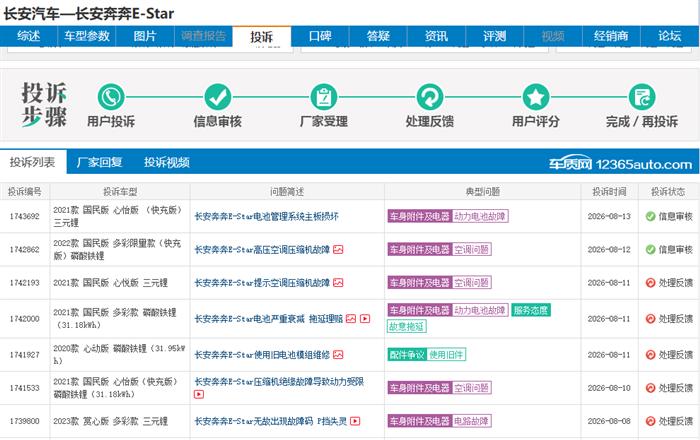
Task: Open image icon on complaint 1742862 row
Action: (338, 249)
